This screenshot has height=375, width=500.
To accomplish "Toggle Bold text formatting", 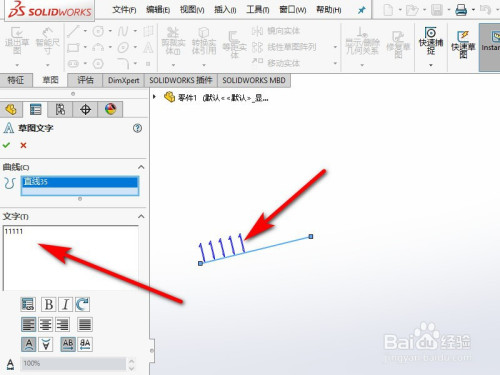I will pos(49,304).
